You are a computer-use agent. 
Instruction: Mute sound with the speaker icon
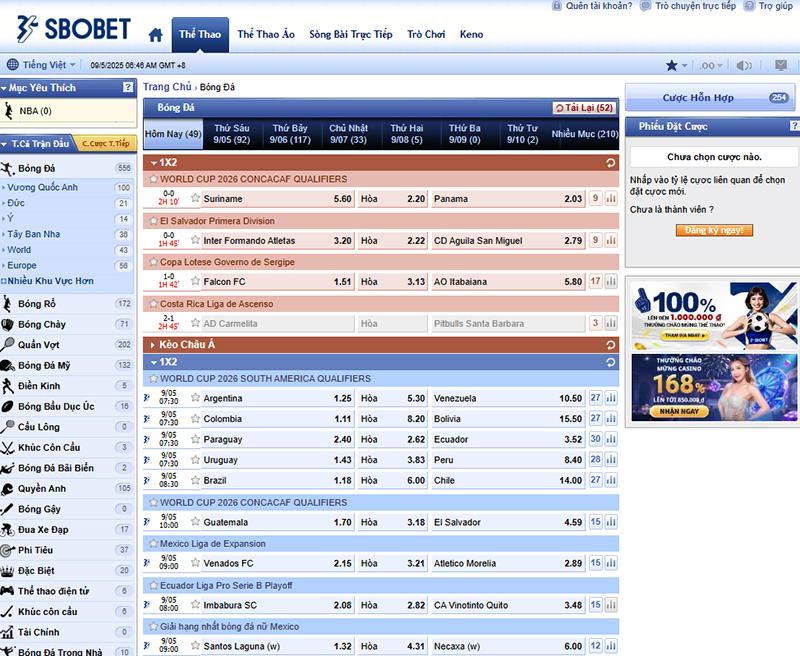click(743, 65)
